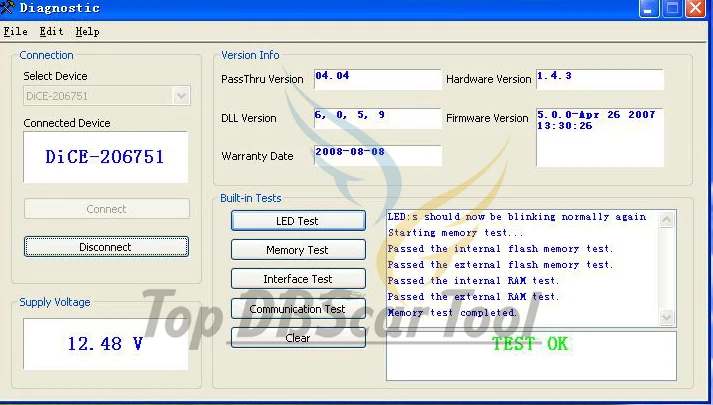Image resolution: width=713 pixels, height=405 pixels.
Task: Click the log scrollbar up arrow
Action: (x=667, y=220)
